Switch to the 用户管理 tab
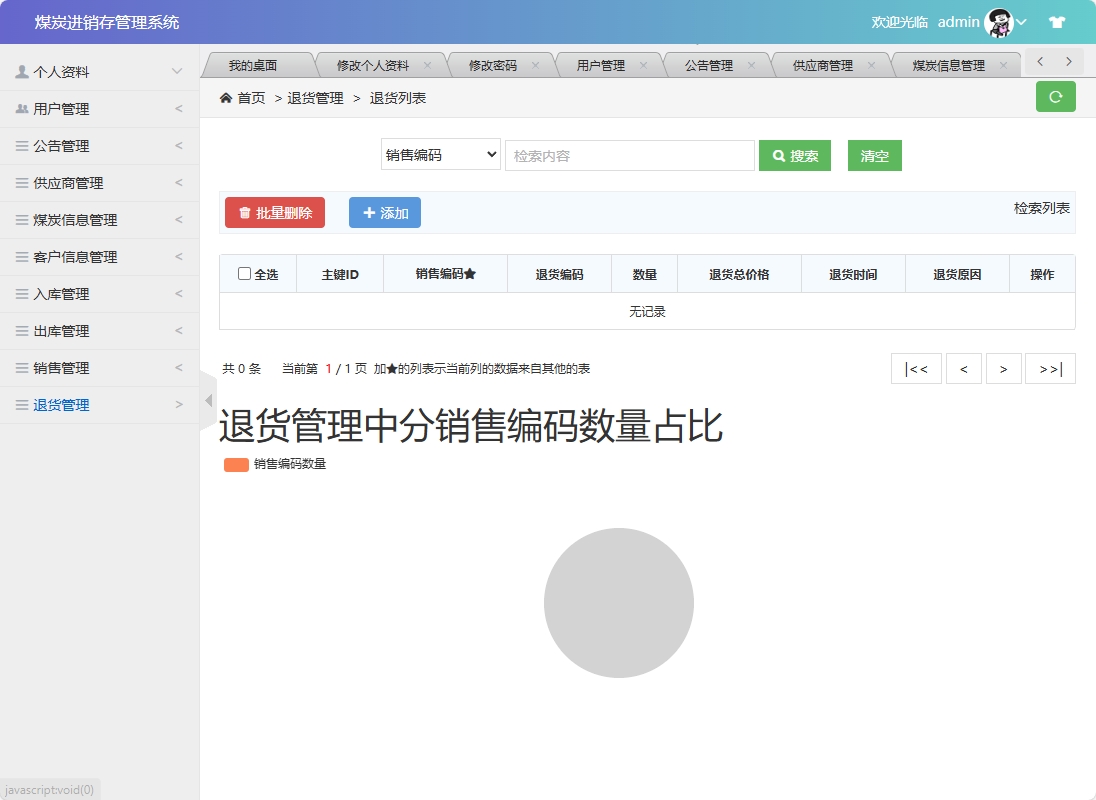This screenshot has height=800, width=1096. [x=601, y=62]
